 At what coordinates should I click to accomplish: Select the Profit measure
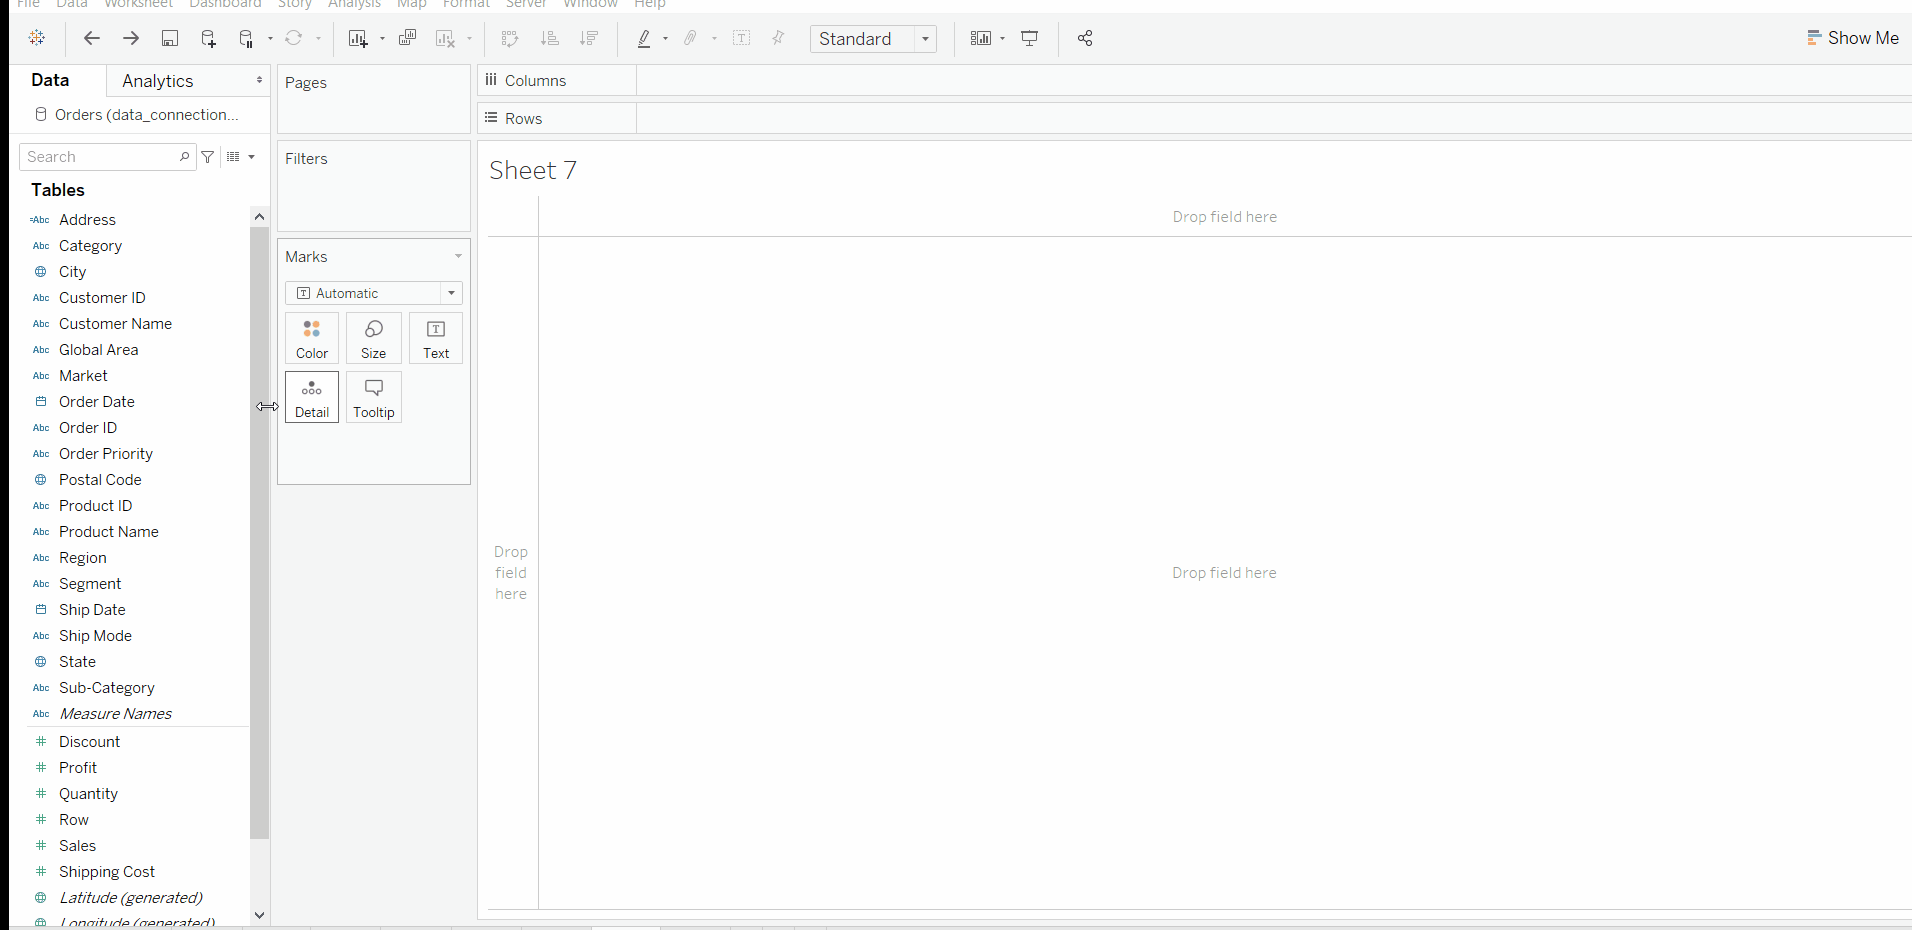[x=78, y=768]
